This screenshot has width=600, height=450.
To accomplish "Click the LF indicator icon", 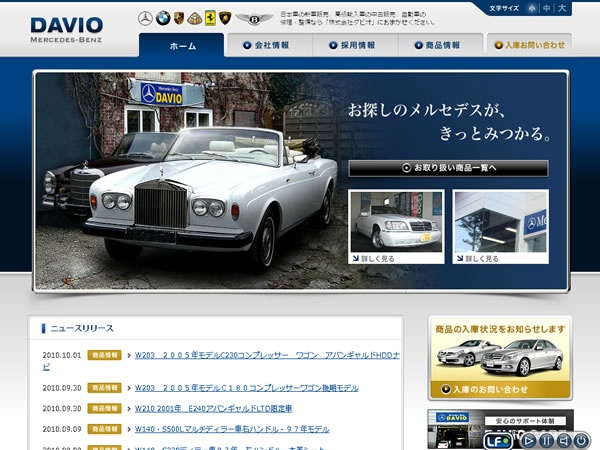I will coord(497,441).
